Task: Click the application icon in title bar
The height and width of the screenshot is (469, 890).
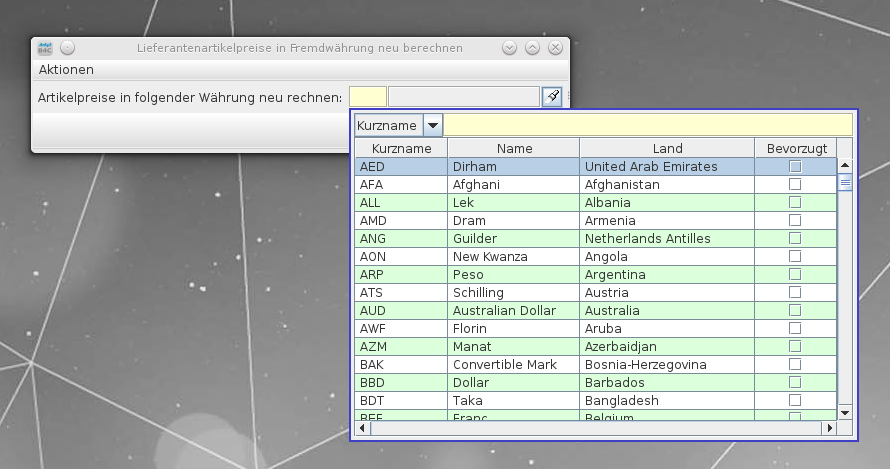Action: click(45, 47)
